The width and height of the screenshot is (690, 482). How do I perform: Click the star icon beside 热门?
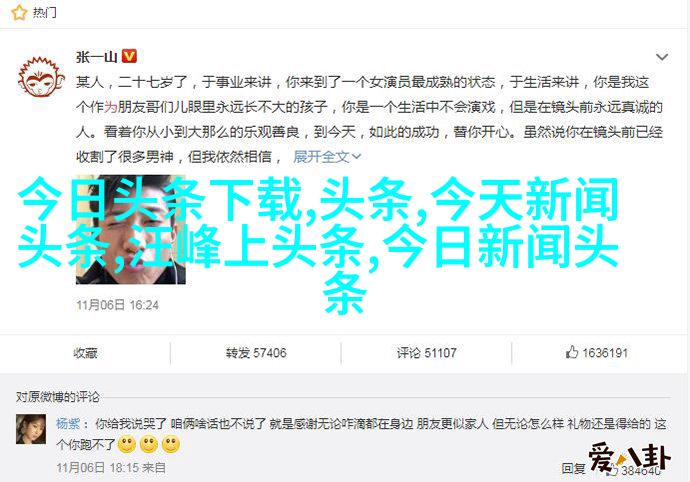pos(19,12)
